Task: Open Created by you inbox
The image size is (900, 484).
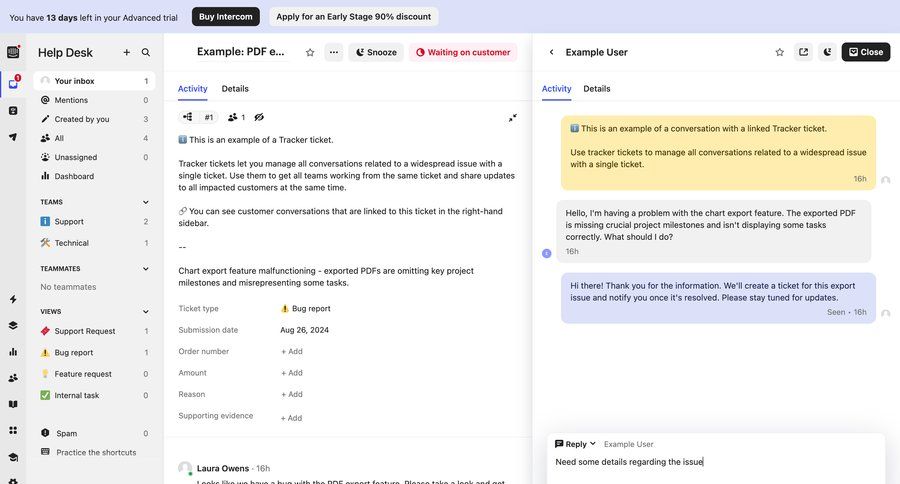Action: (94, 119)
